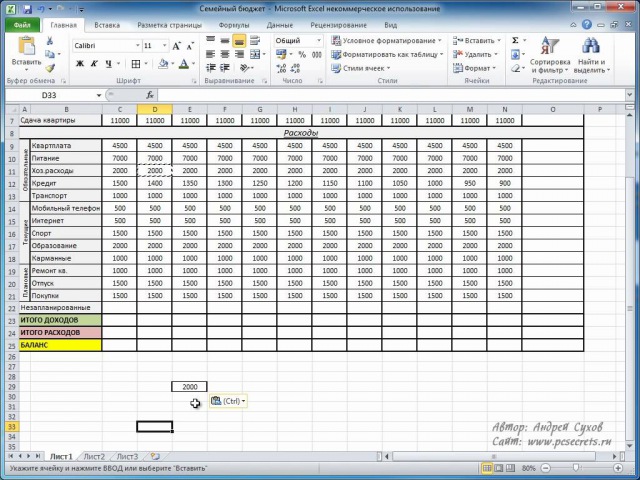Click the fill color paint bucket icon
640x480 pixels.
(163, 64)
